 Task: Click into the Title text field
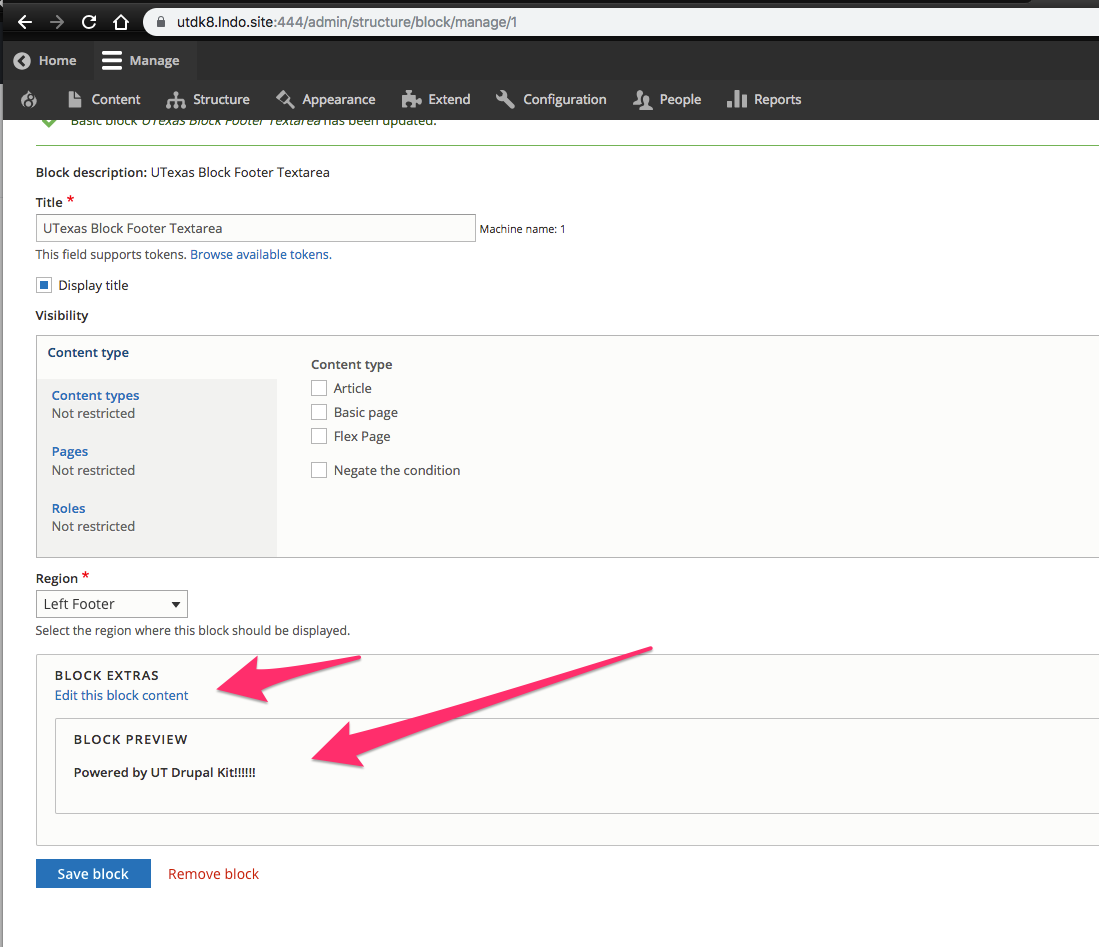point(255,228)
